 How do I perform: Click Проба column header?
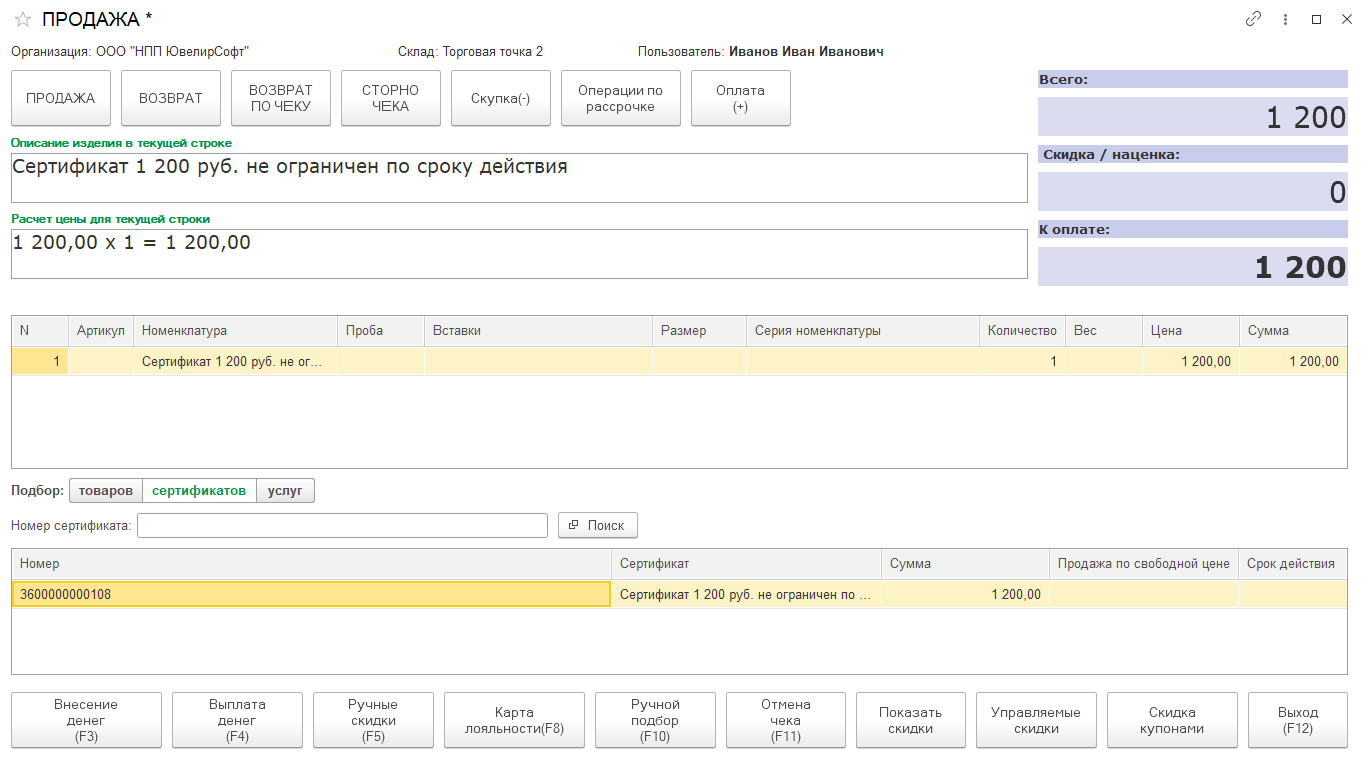(x=381, y=331)
